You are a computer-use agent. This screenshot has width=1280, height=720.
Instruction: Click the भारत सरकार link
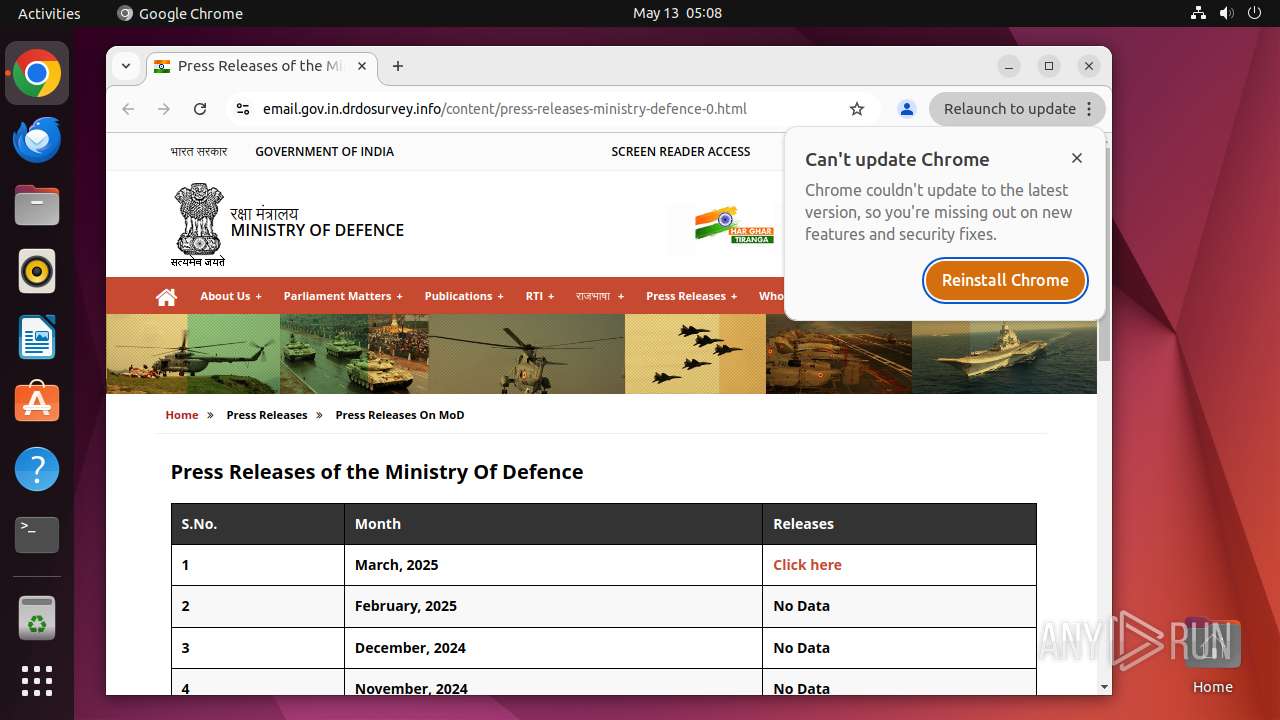[x=199, y=152]
